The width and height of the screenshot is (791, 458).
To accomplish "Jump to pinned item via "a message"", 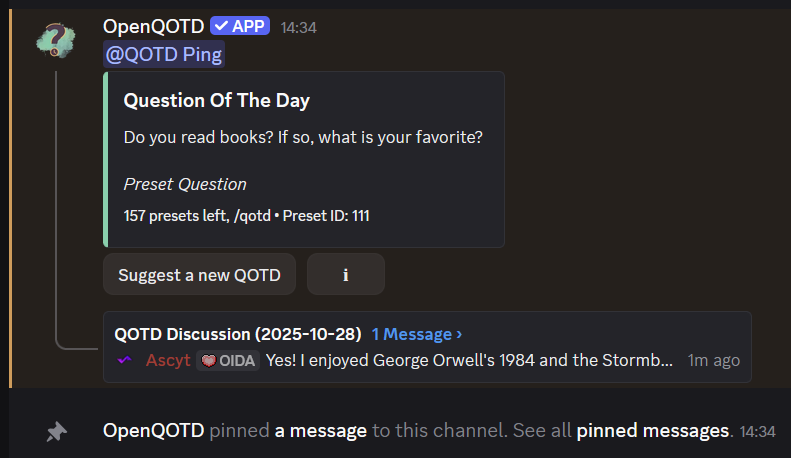I will (321, 431).
